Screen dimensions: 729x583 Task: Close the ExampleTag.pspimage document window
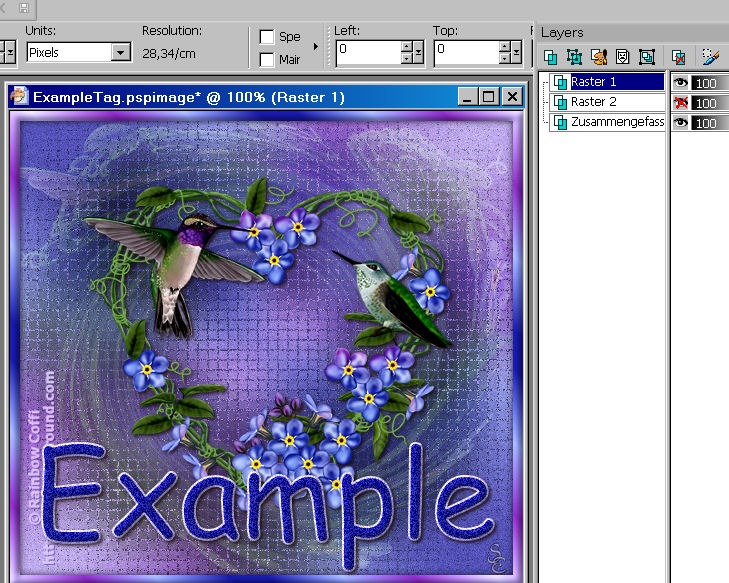pos(512,97)
